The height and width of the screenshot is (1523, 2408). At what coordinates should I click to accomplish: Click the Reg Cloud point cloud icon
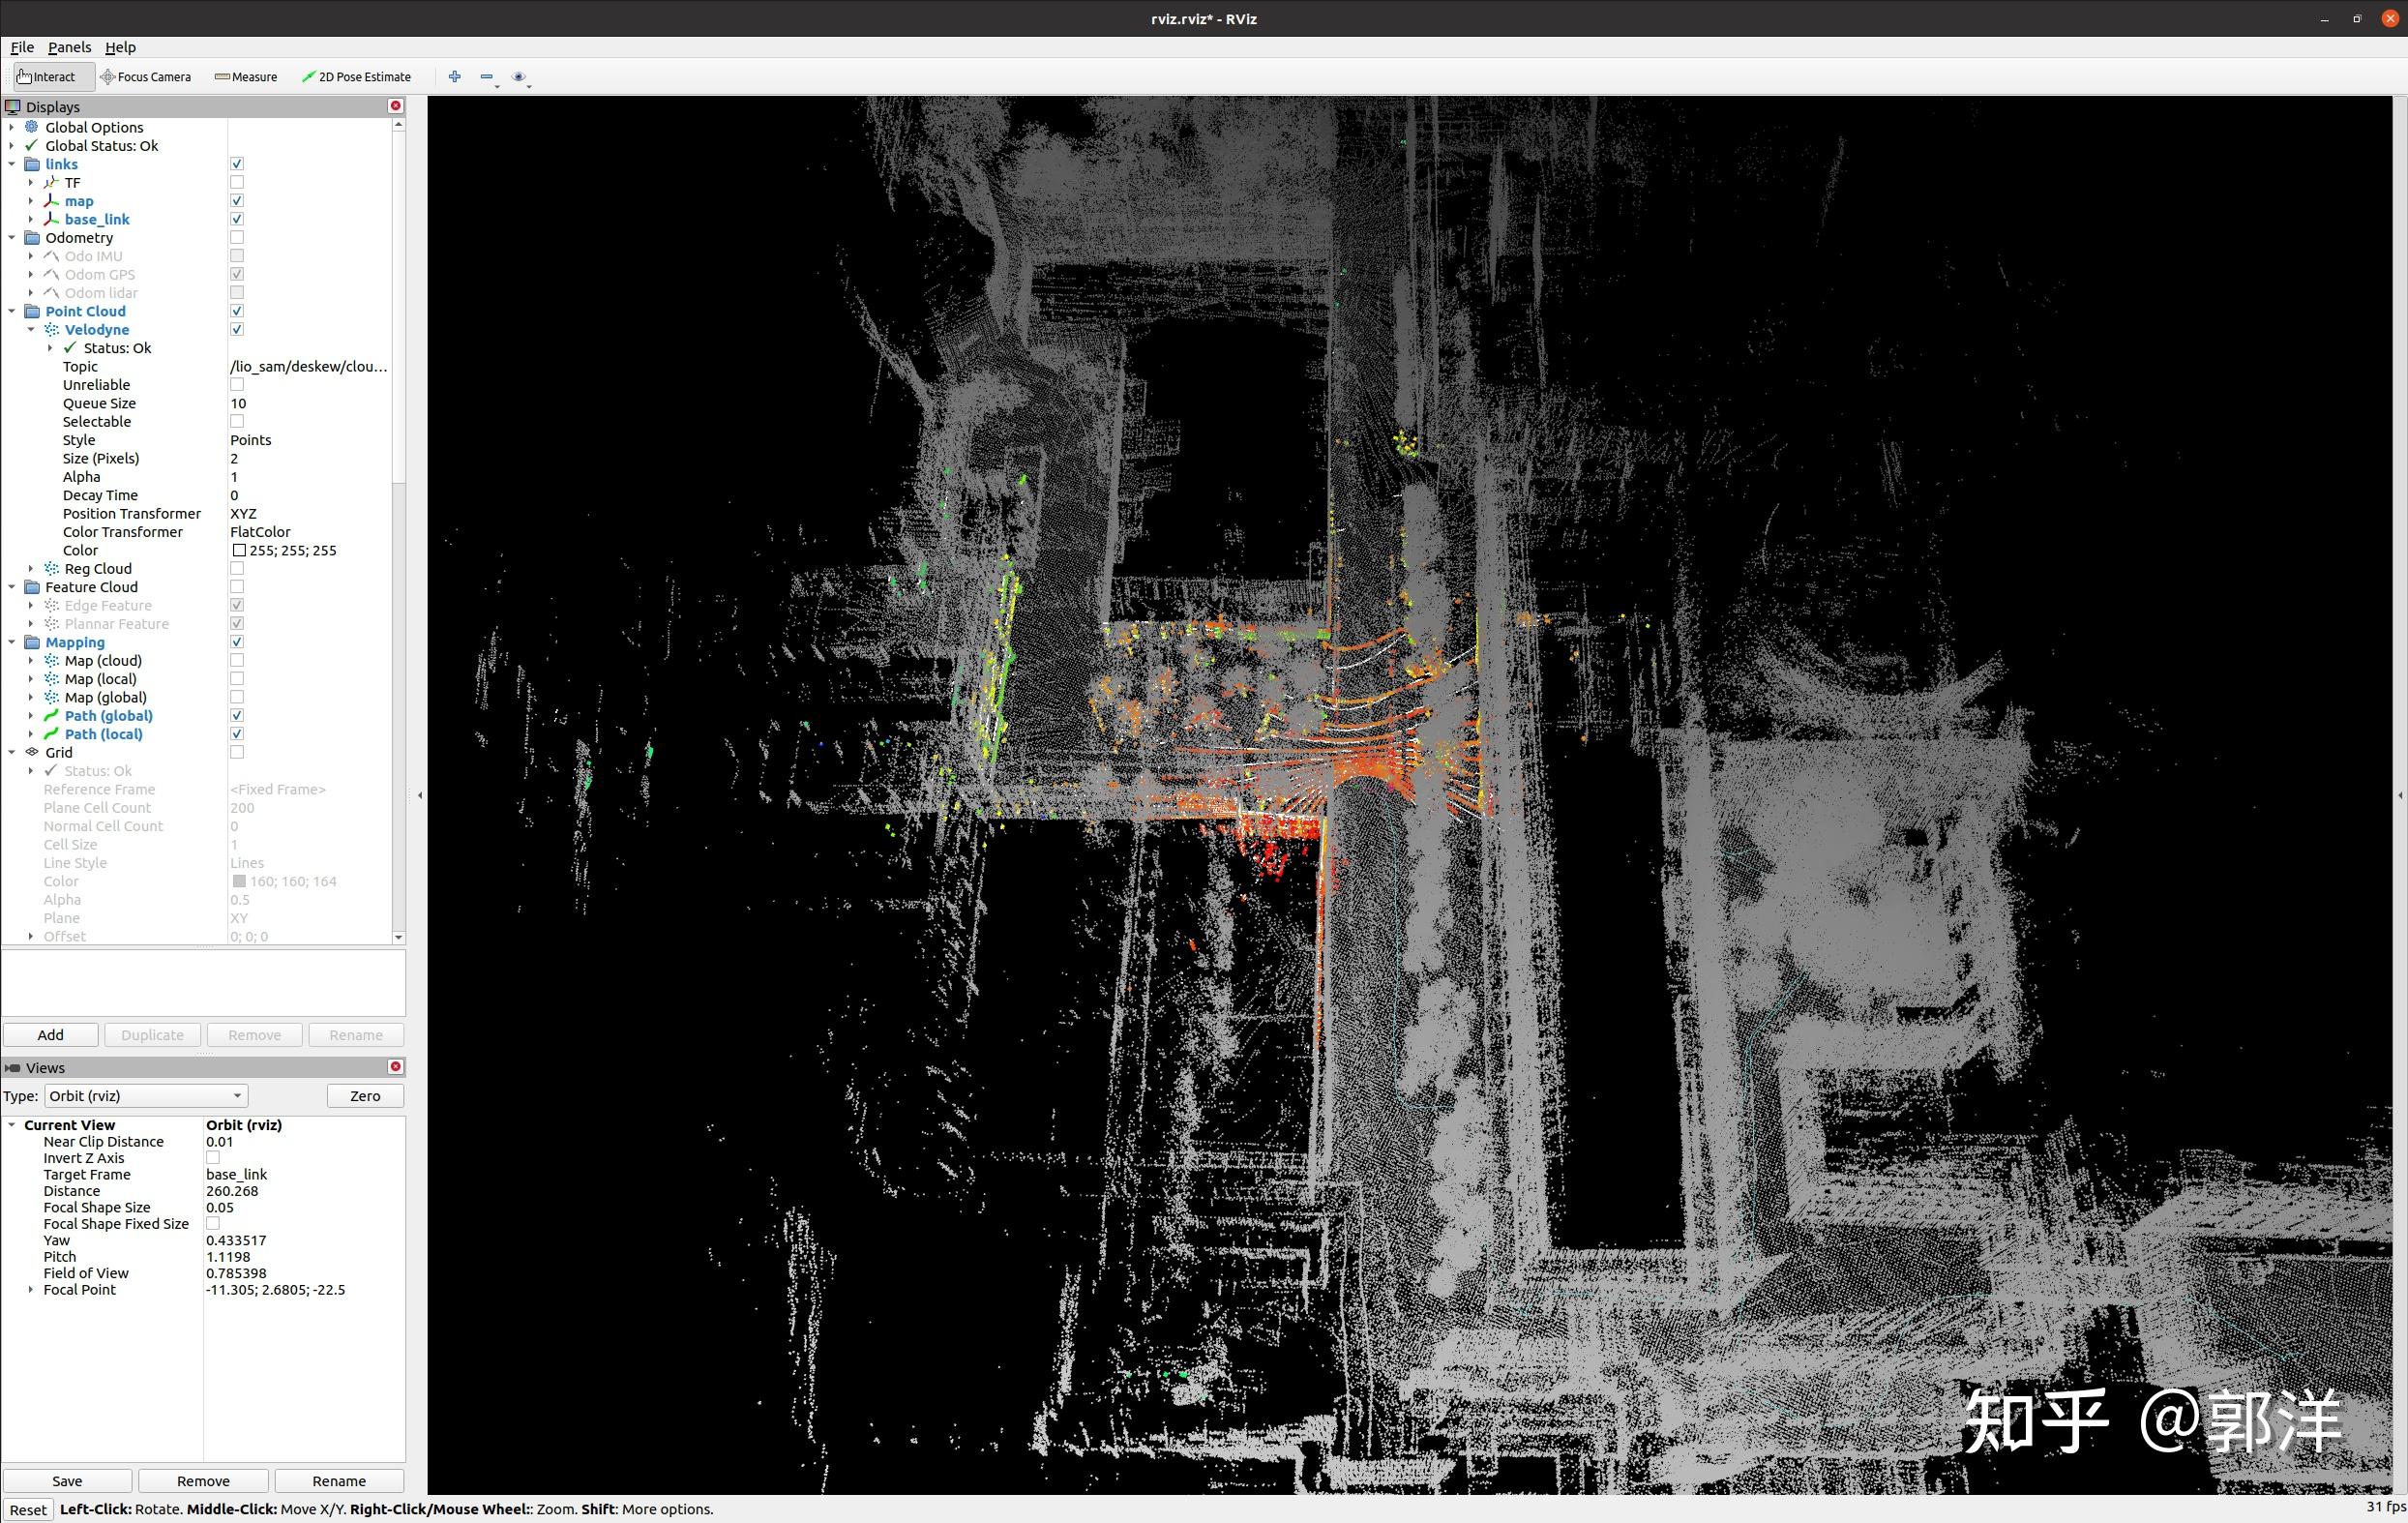coord(51,568)
